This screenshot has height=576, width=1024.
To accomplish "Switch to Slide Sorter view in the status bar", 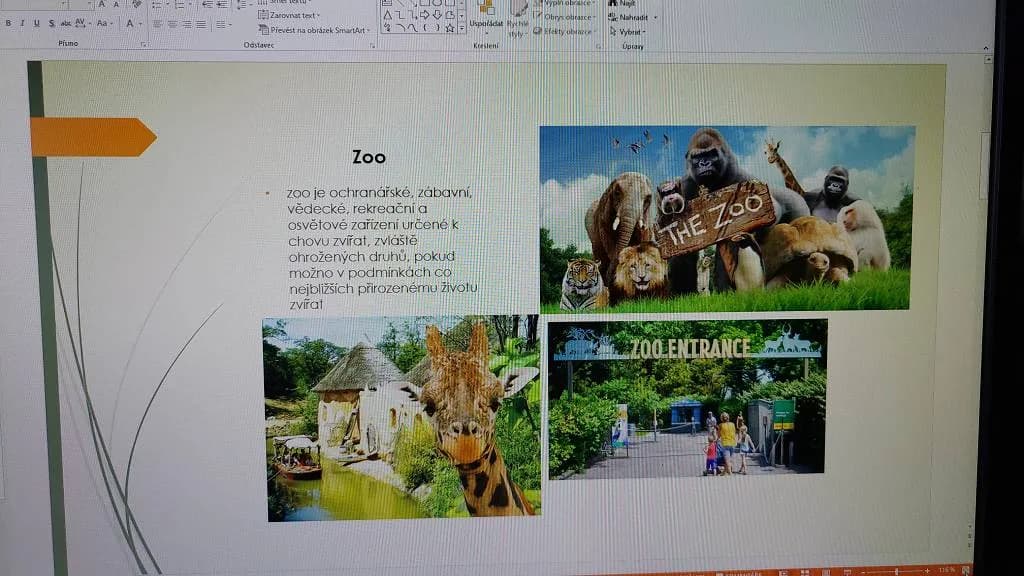I will pos(805,572).
